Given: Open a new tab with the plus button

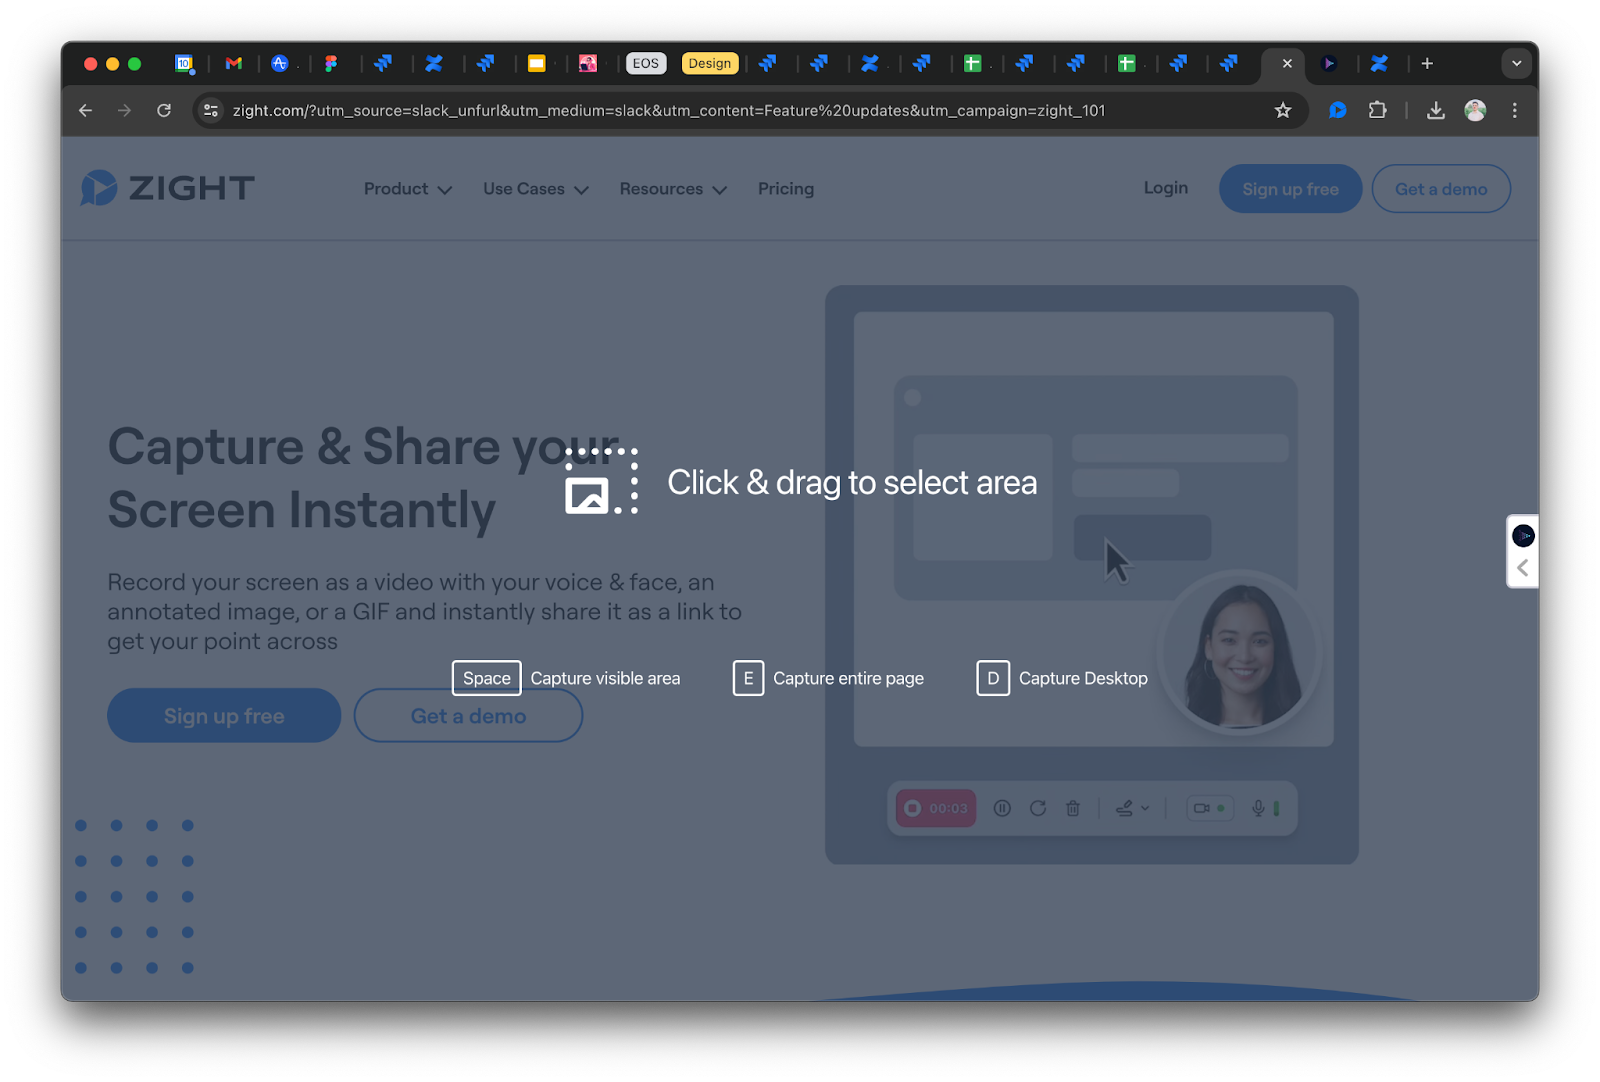Looking at the screenshot, I should (1427, 63).
